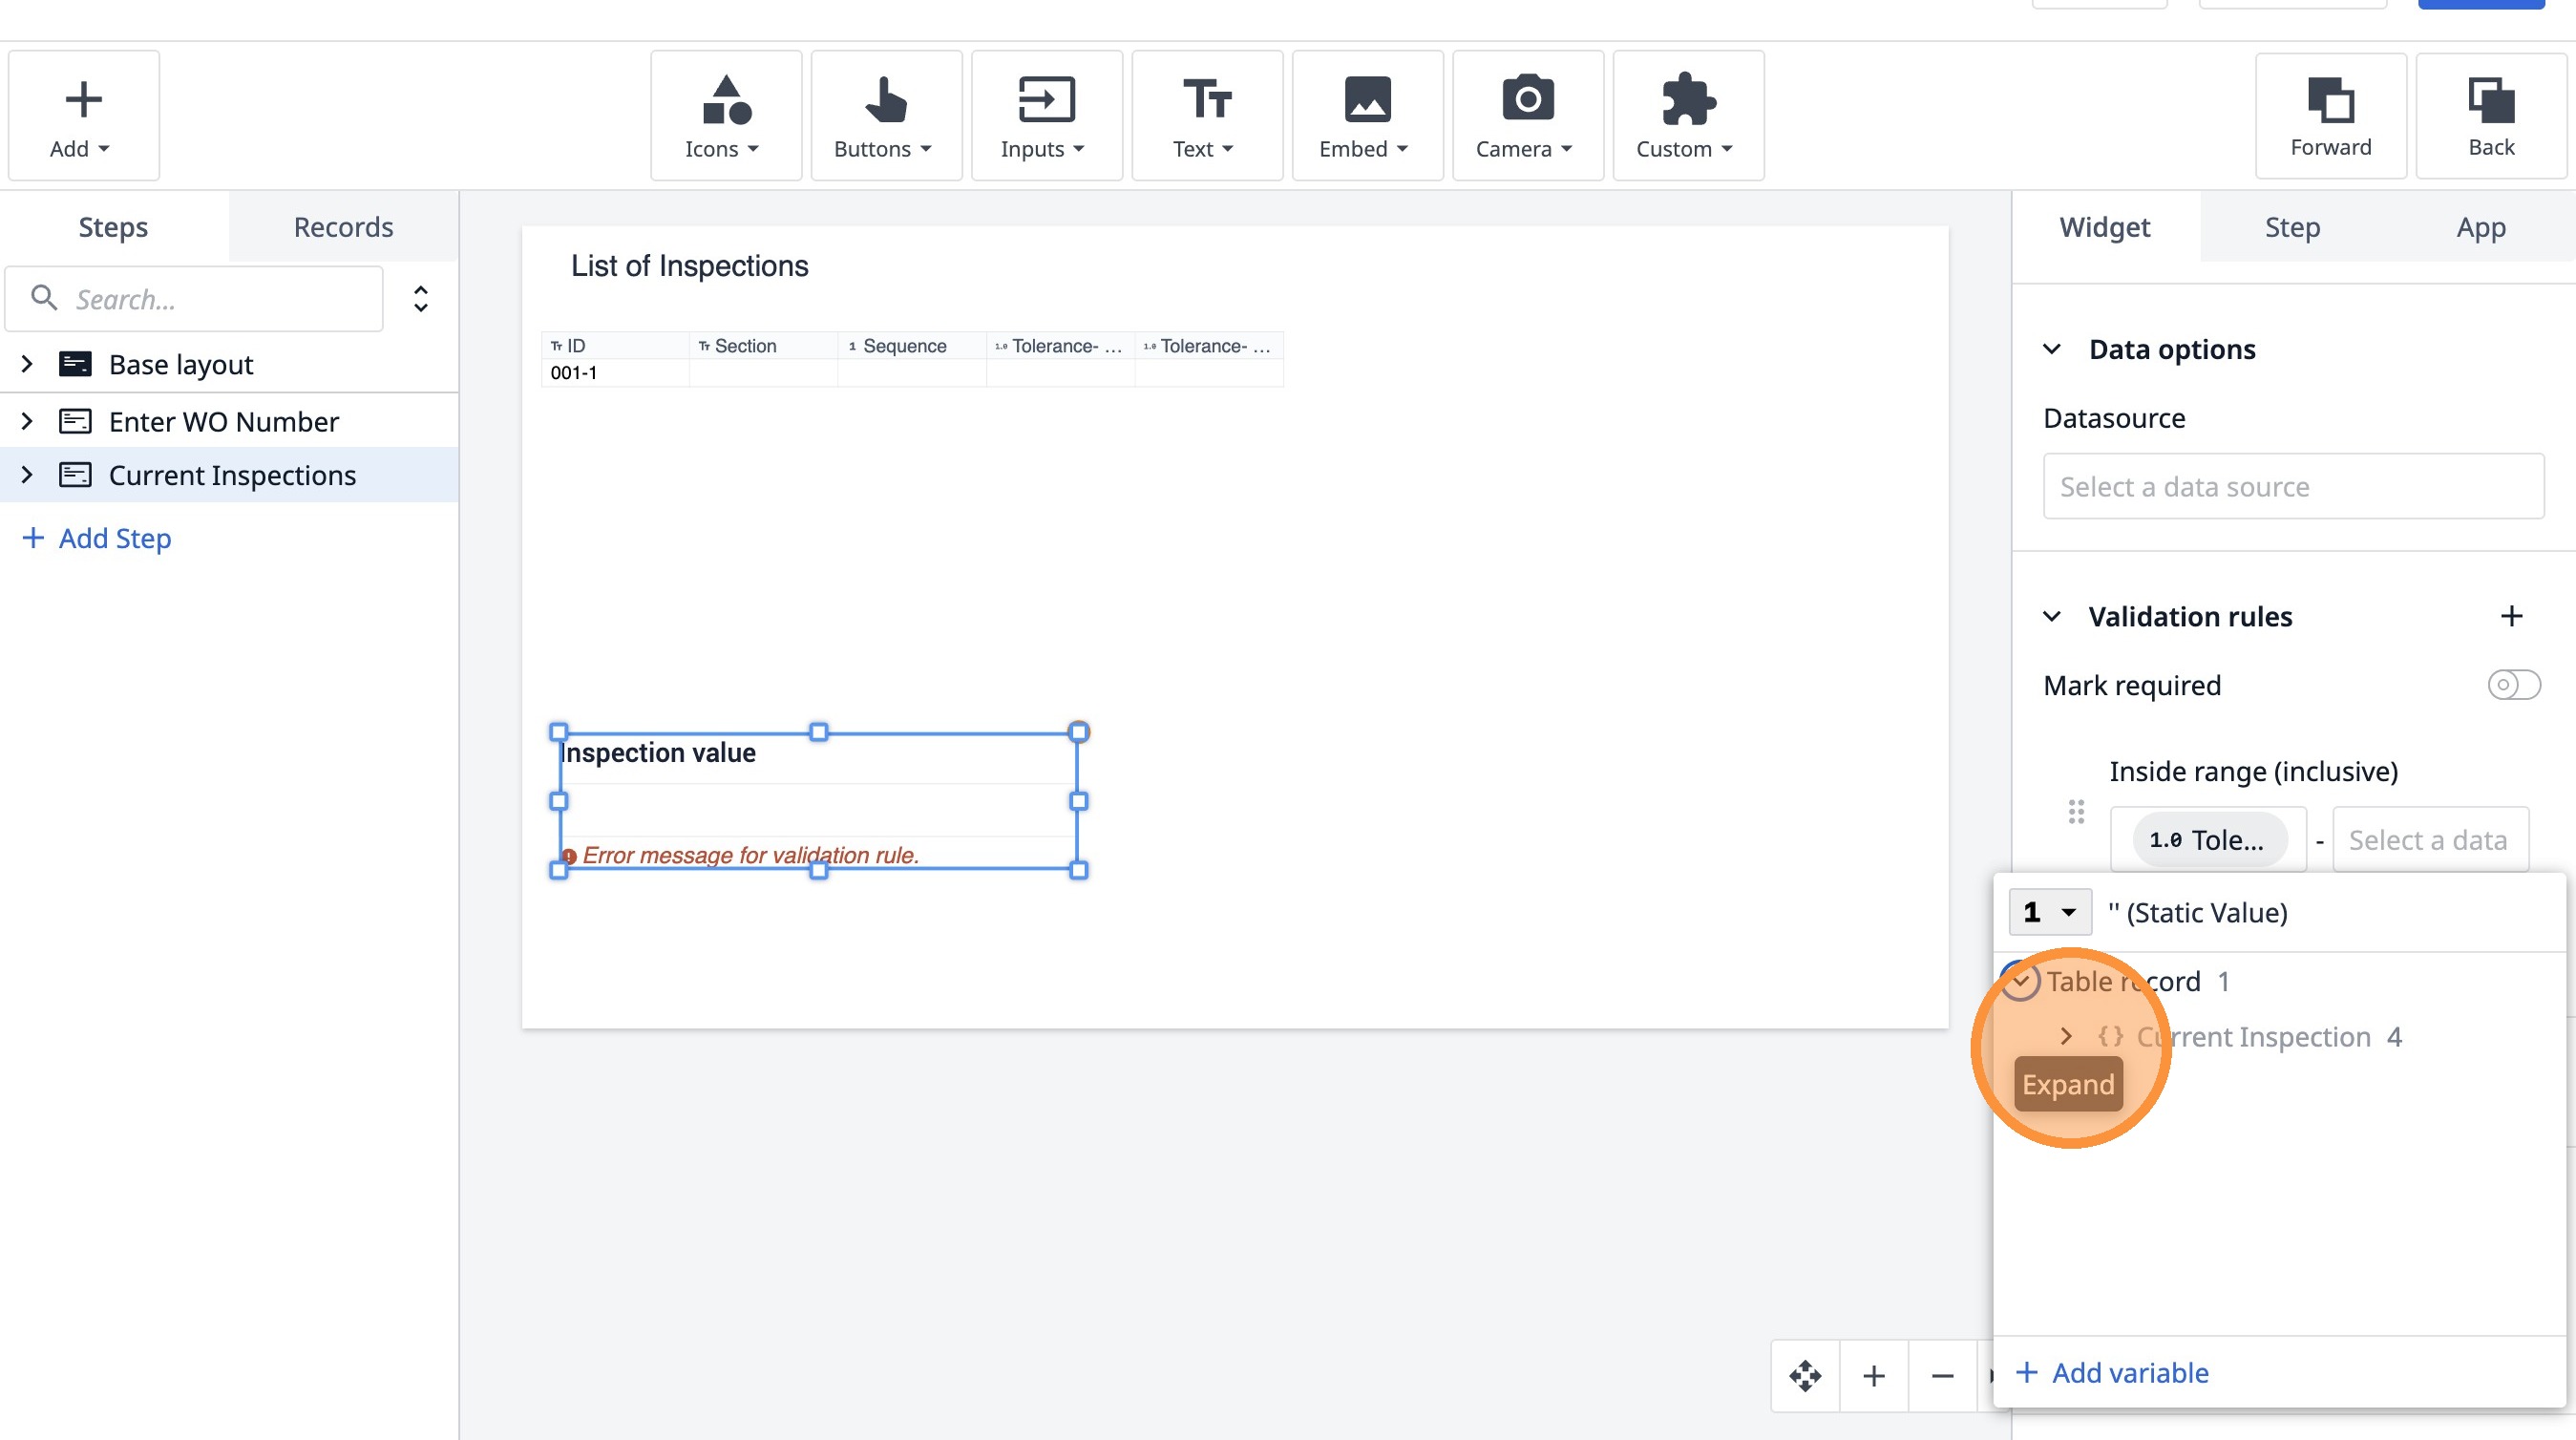
Task: Click the Bring Forward icon
Action: pyautogui.click(x=2330, y=116)
